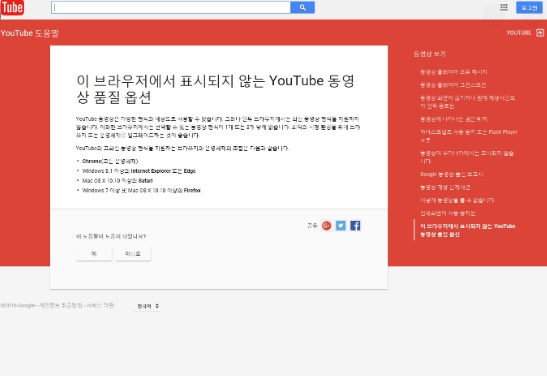The width and height of the screenshot is (547, 376).
Task: Click the blue magnifier search button
Action: tap(302, 7)
